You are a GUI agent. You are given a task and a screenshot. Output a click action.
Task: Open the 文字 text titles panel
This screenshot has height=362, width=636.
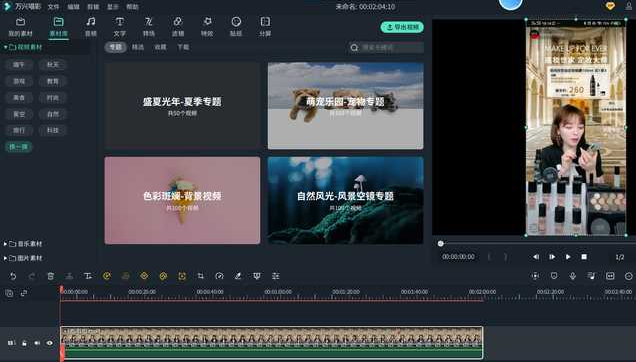tap(120, 27)
